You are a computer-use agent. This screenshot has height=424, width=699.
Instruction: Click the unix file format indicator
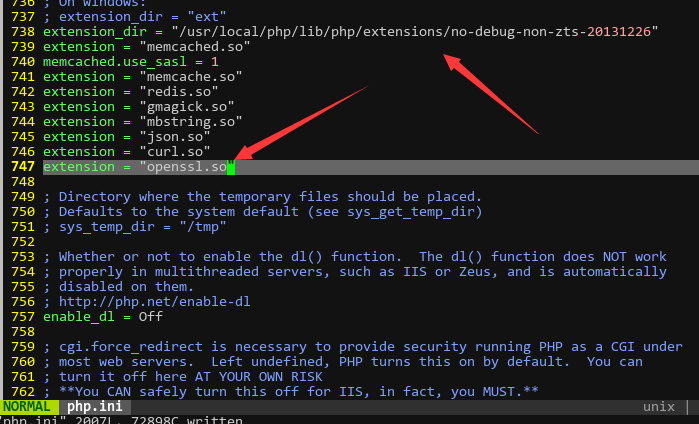pyautogui.click(x=660, y=407)
